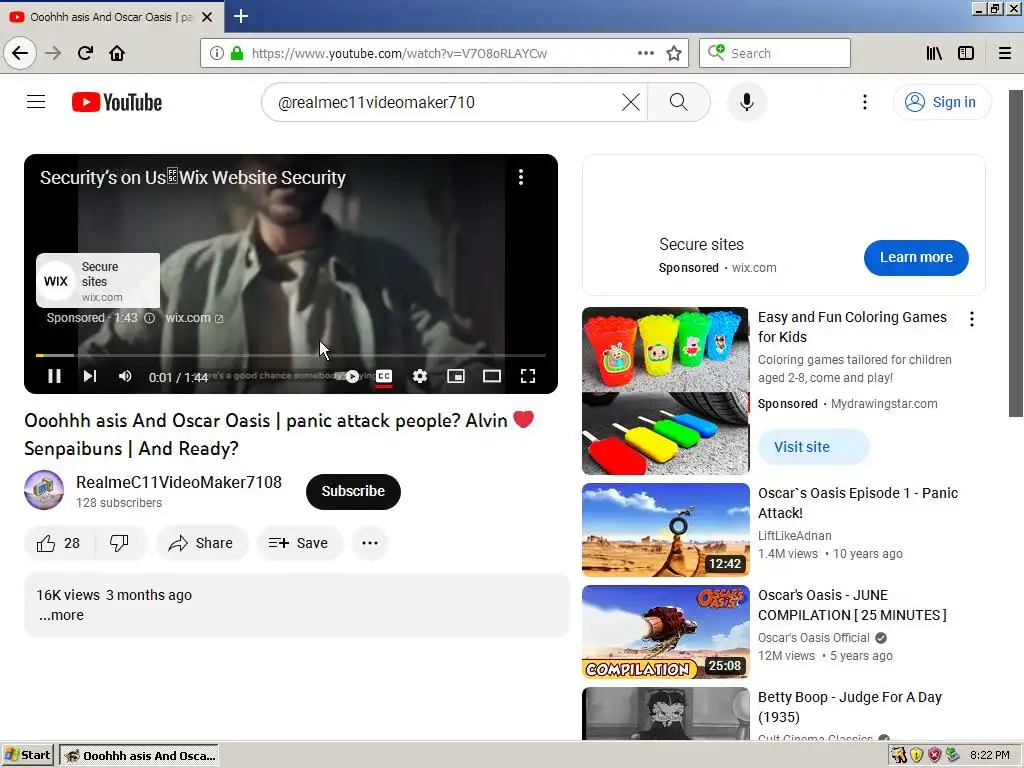Clear the YouTube search query with X
This screenshot has width=1024, height=768.
tap(631, 102)
